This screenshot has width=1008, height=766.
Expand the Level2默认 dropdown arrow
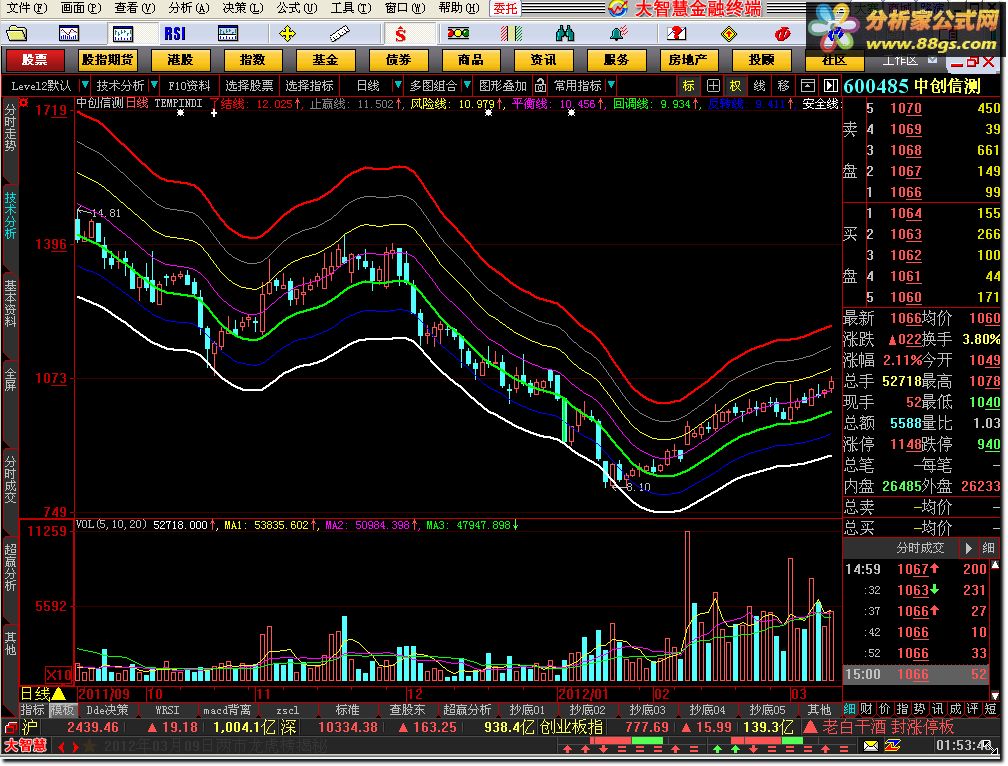[84, 85]
